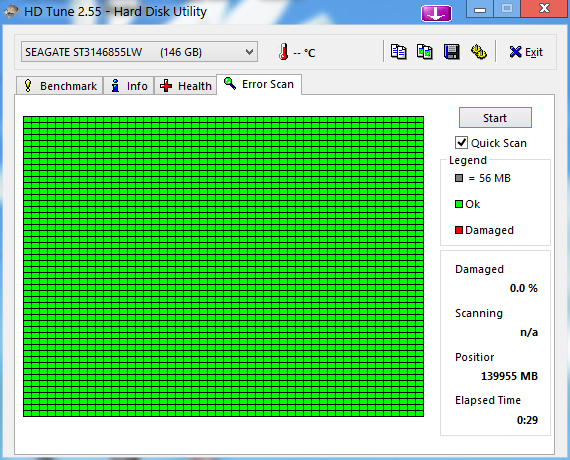
Task: Click the gray 56 MB block legend swatch
Action: pos(459,178)
